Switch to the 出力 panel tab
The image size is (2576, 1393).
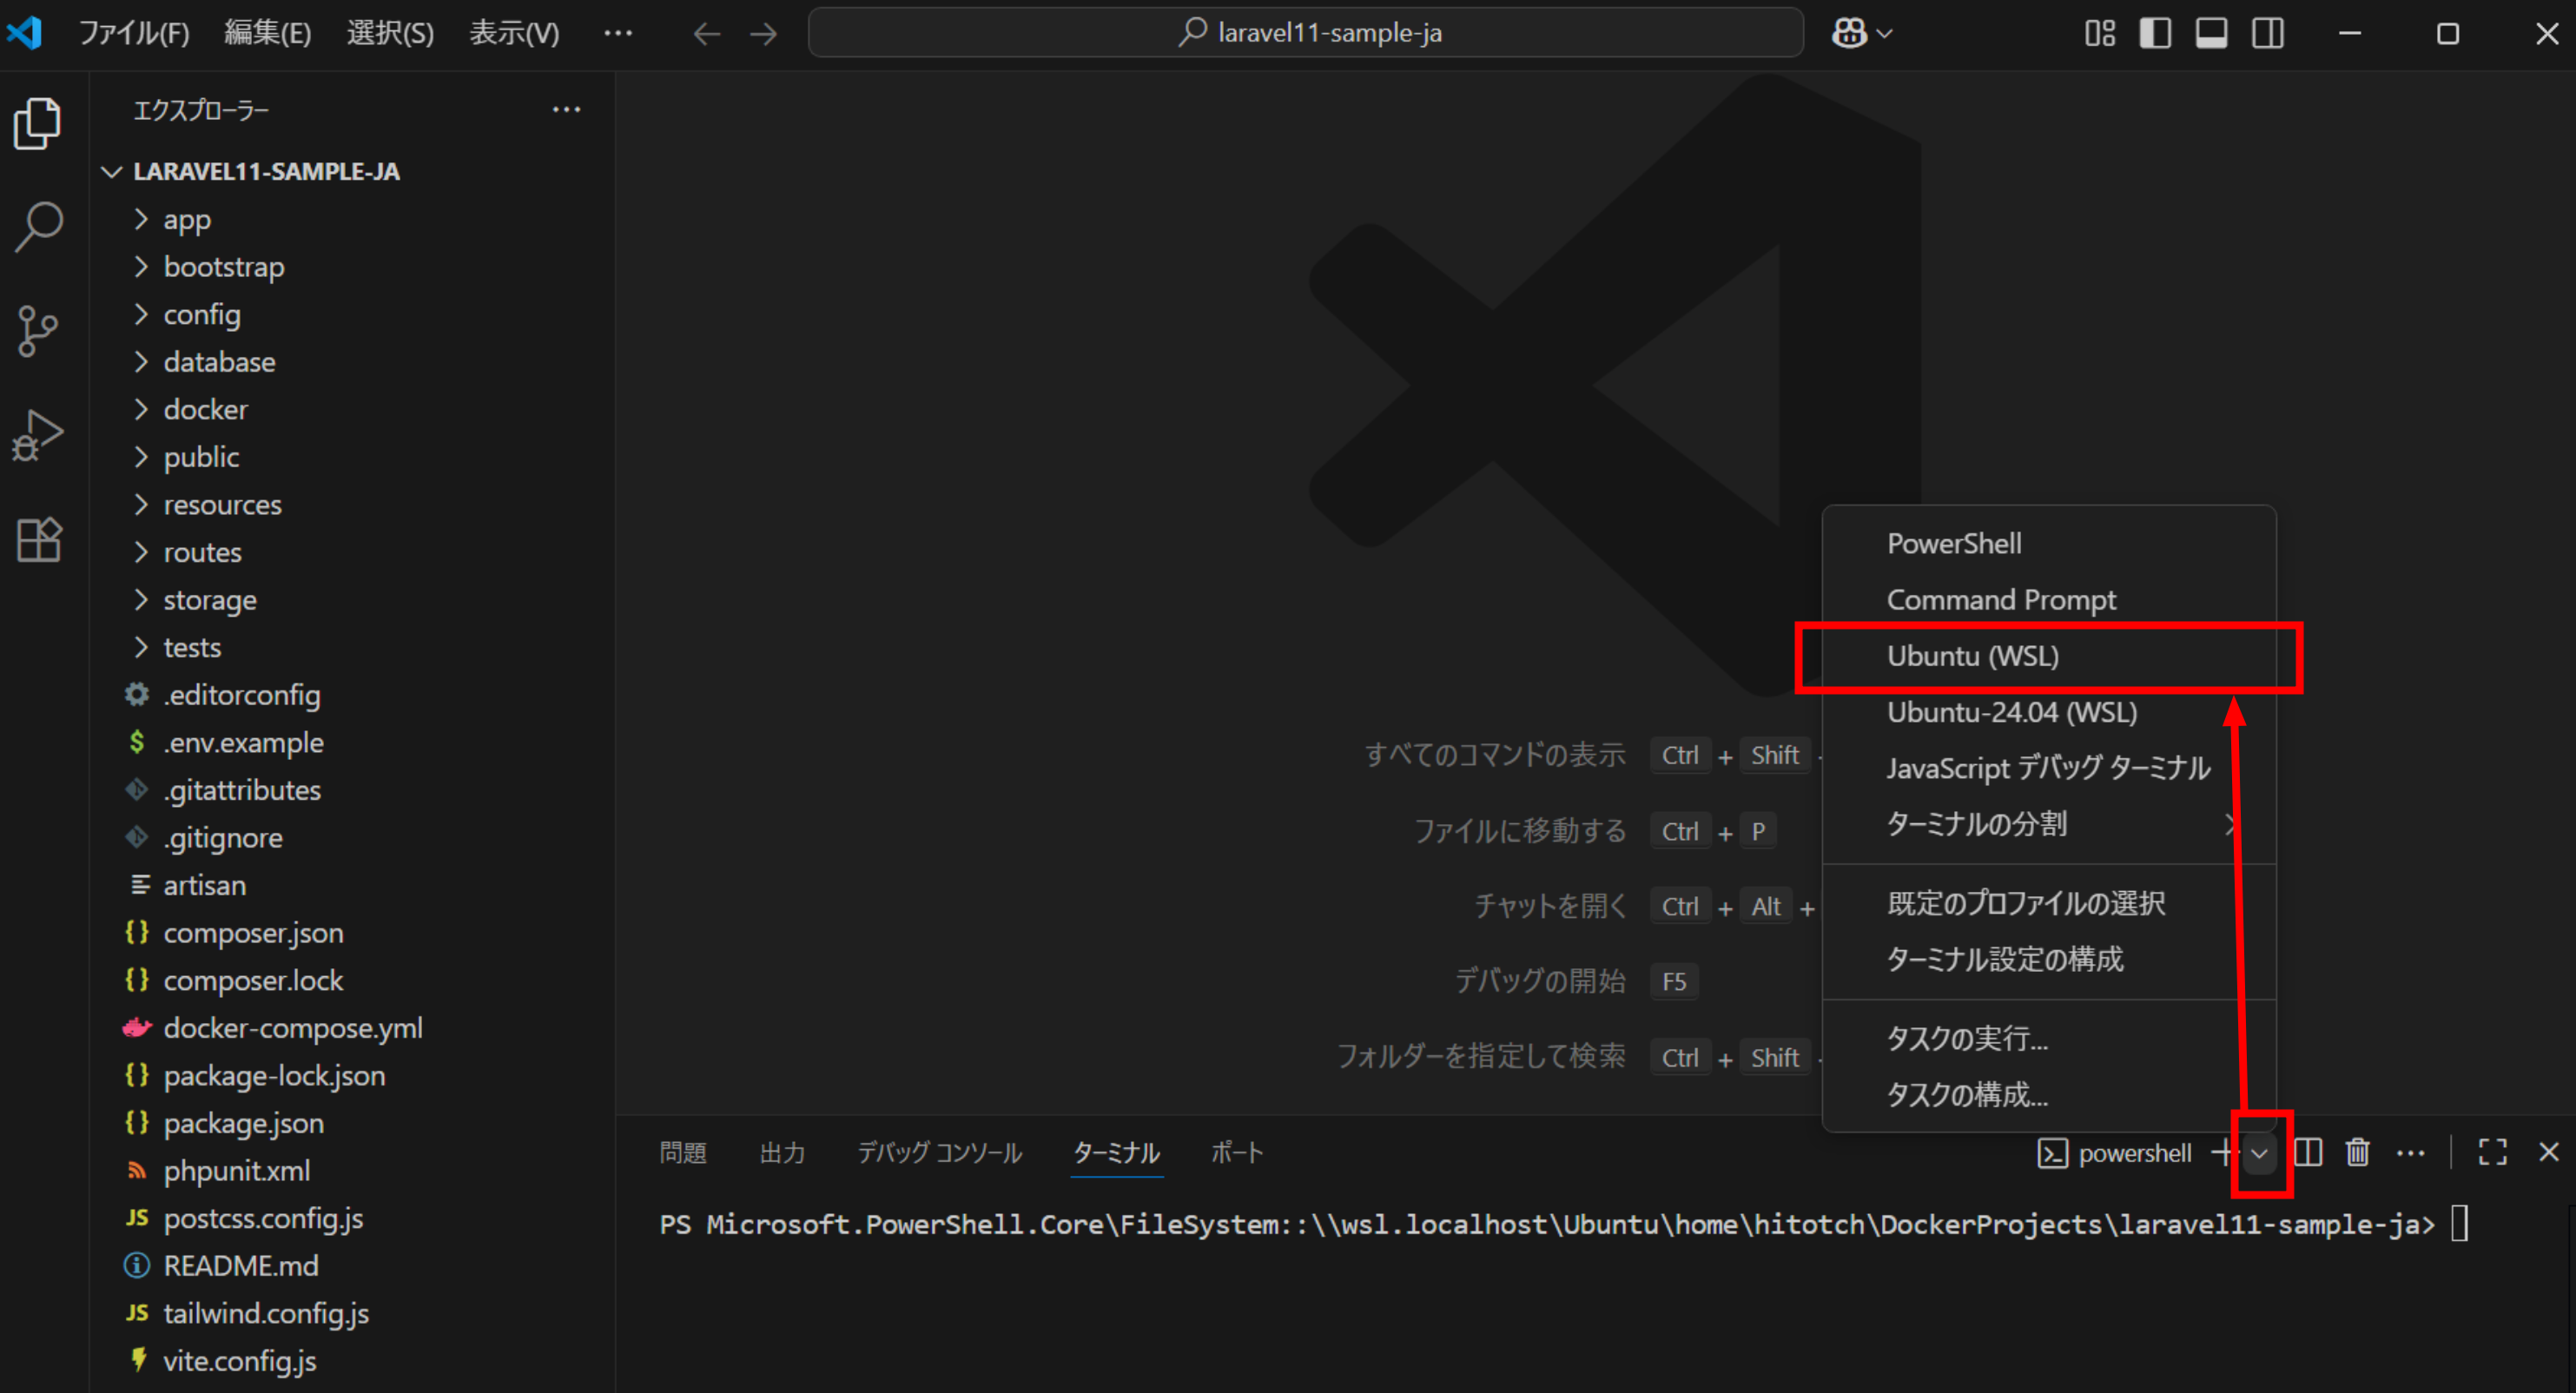coord(781,1153)
